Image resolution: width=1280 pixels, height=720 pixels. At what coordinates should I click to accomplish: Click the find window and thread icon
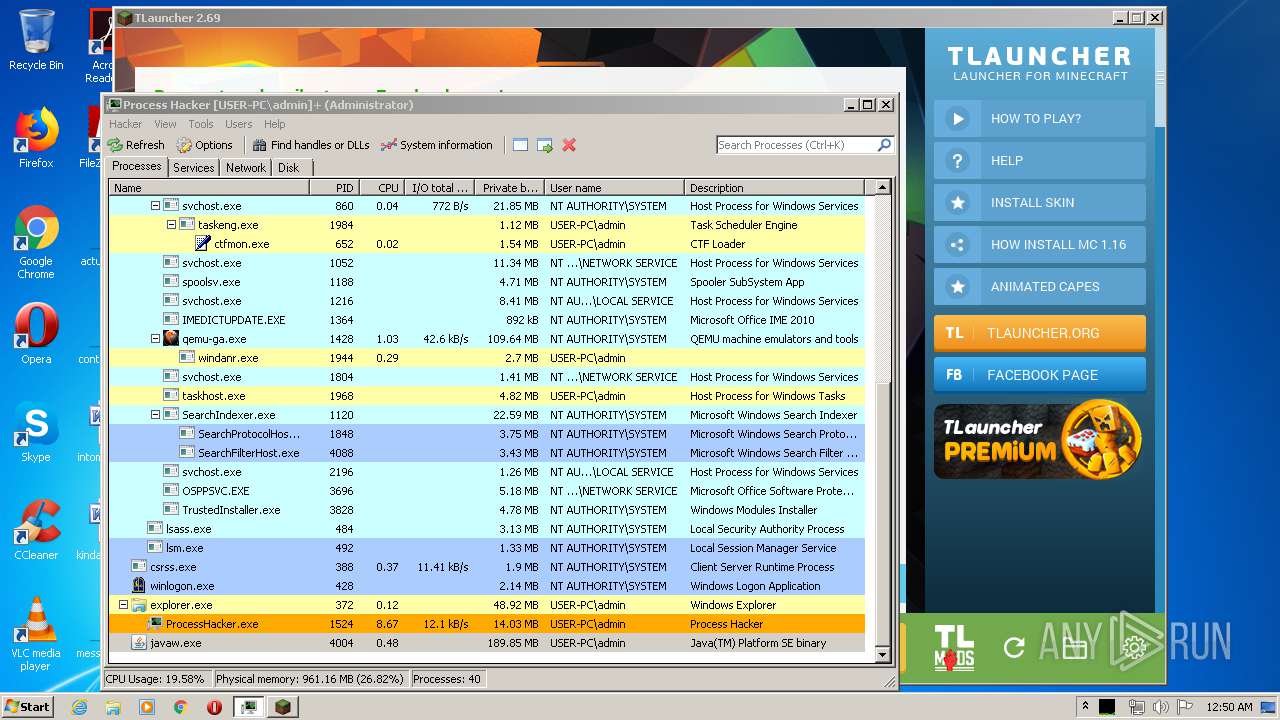tap(545, 145)
